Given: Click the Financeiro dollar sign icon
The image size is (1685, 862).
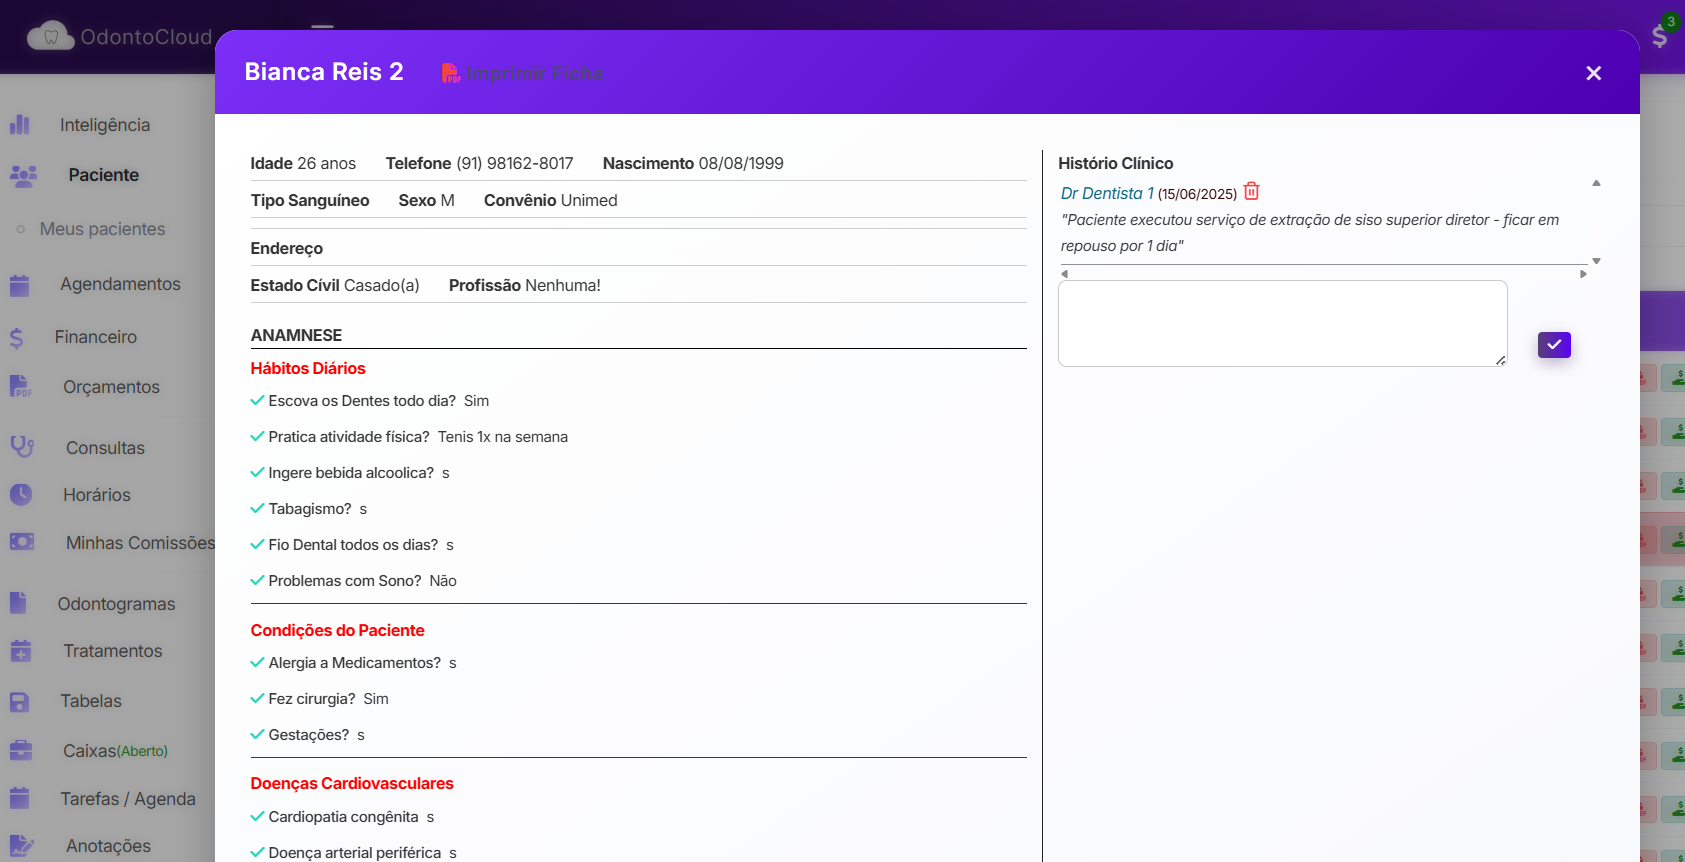Looking at the screenshot, I should click(17, 338).
